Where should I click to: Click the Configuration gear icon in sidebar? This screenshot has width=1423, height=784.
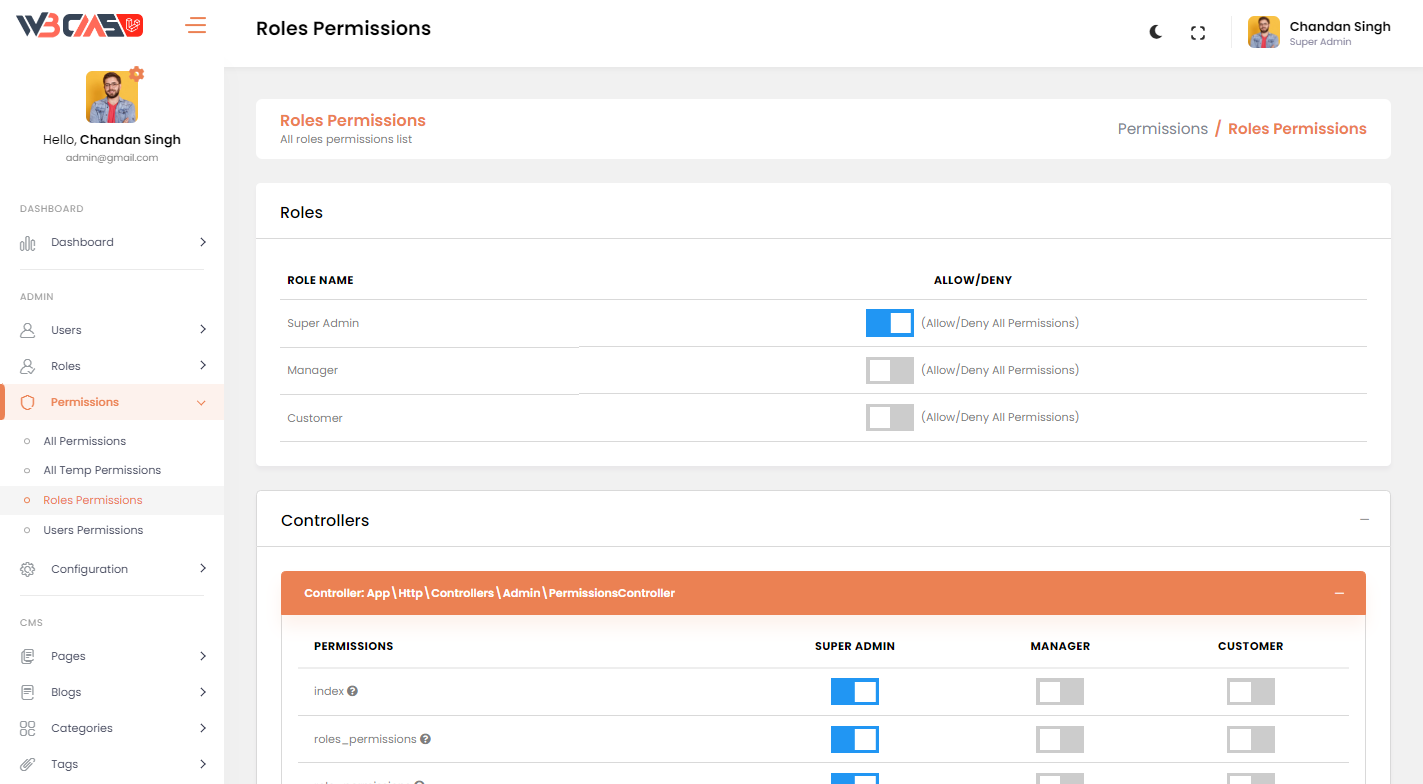(28, 569)
